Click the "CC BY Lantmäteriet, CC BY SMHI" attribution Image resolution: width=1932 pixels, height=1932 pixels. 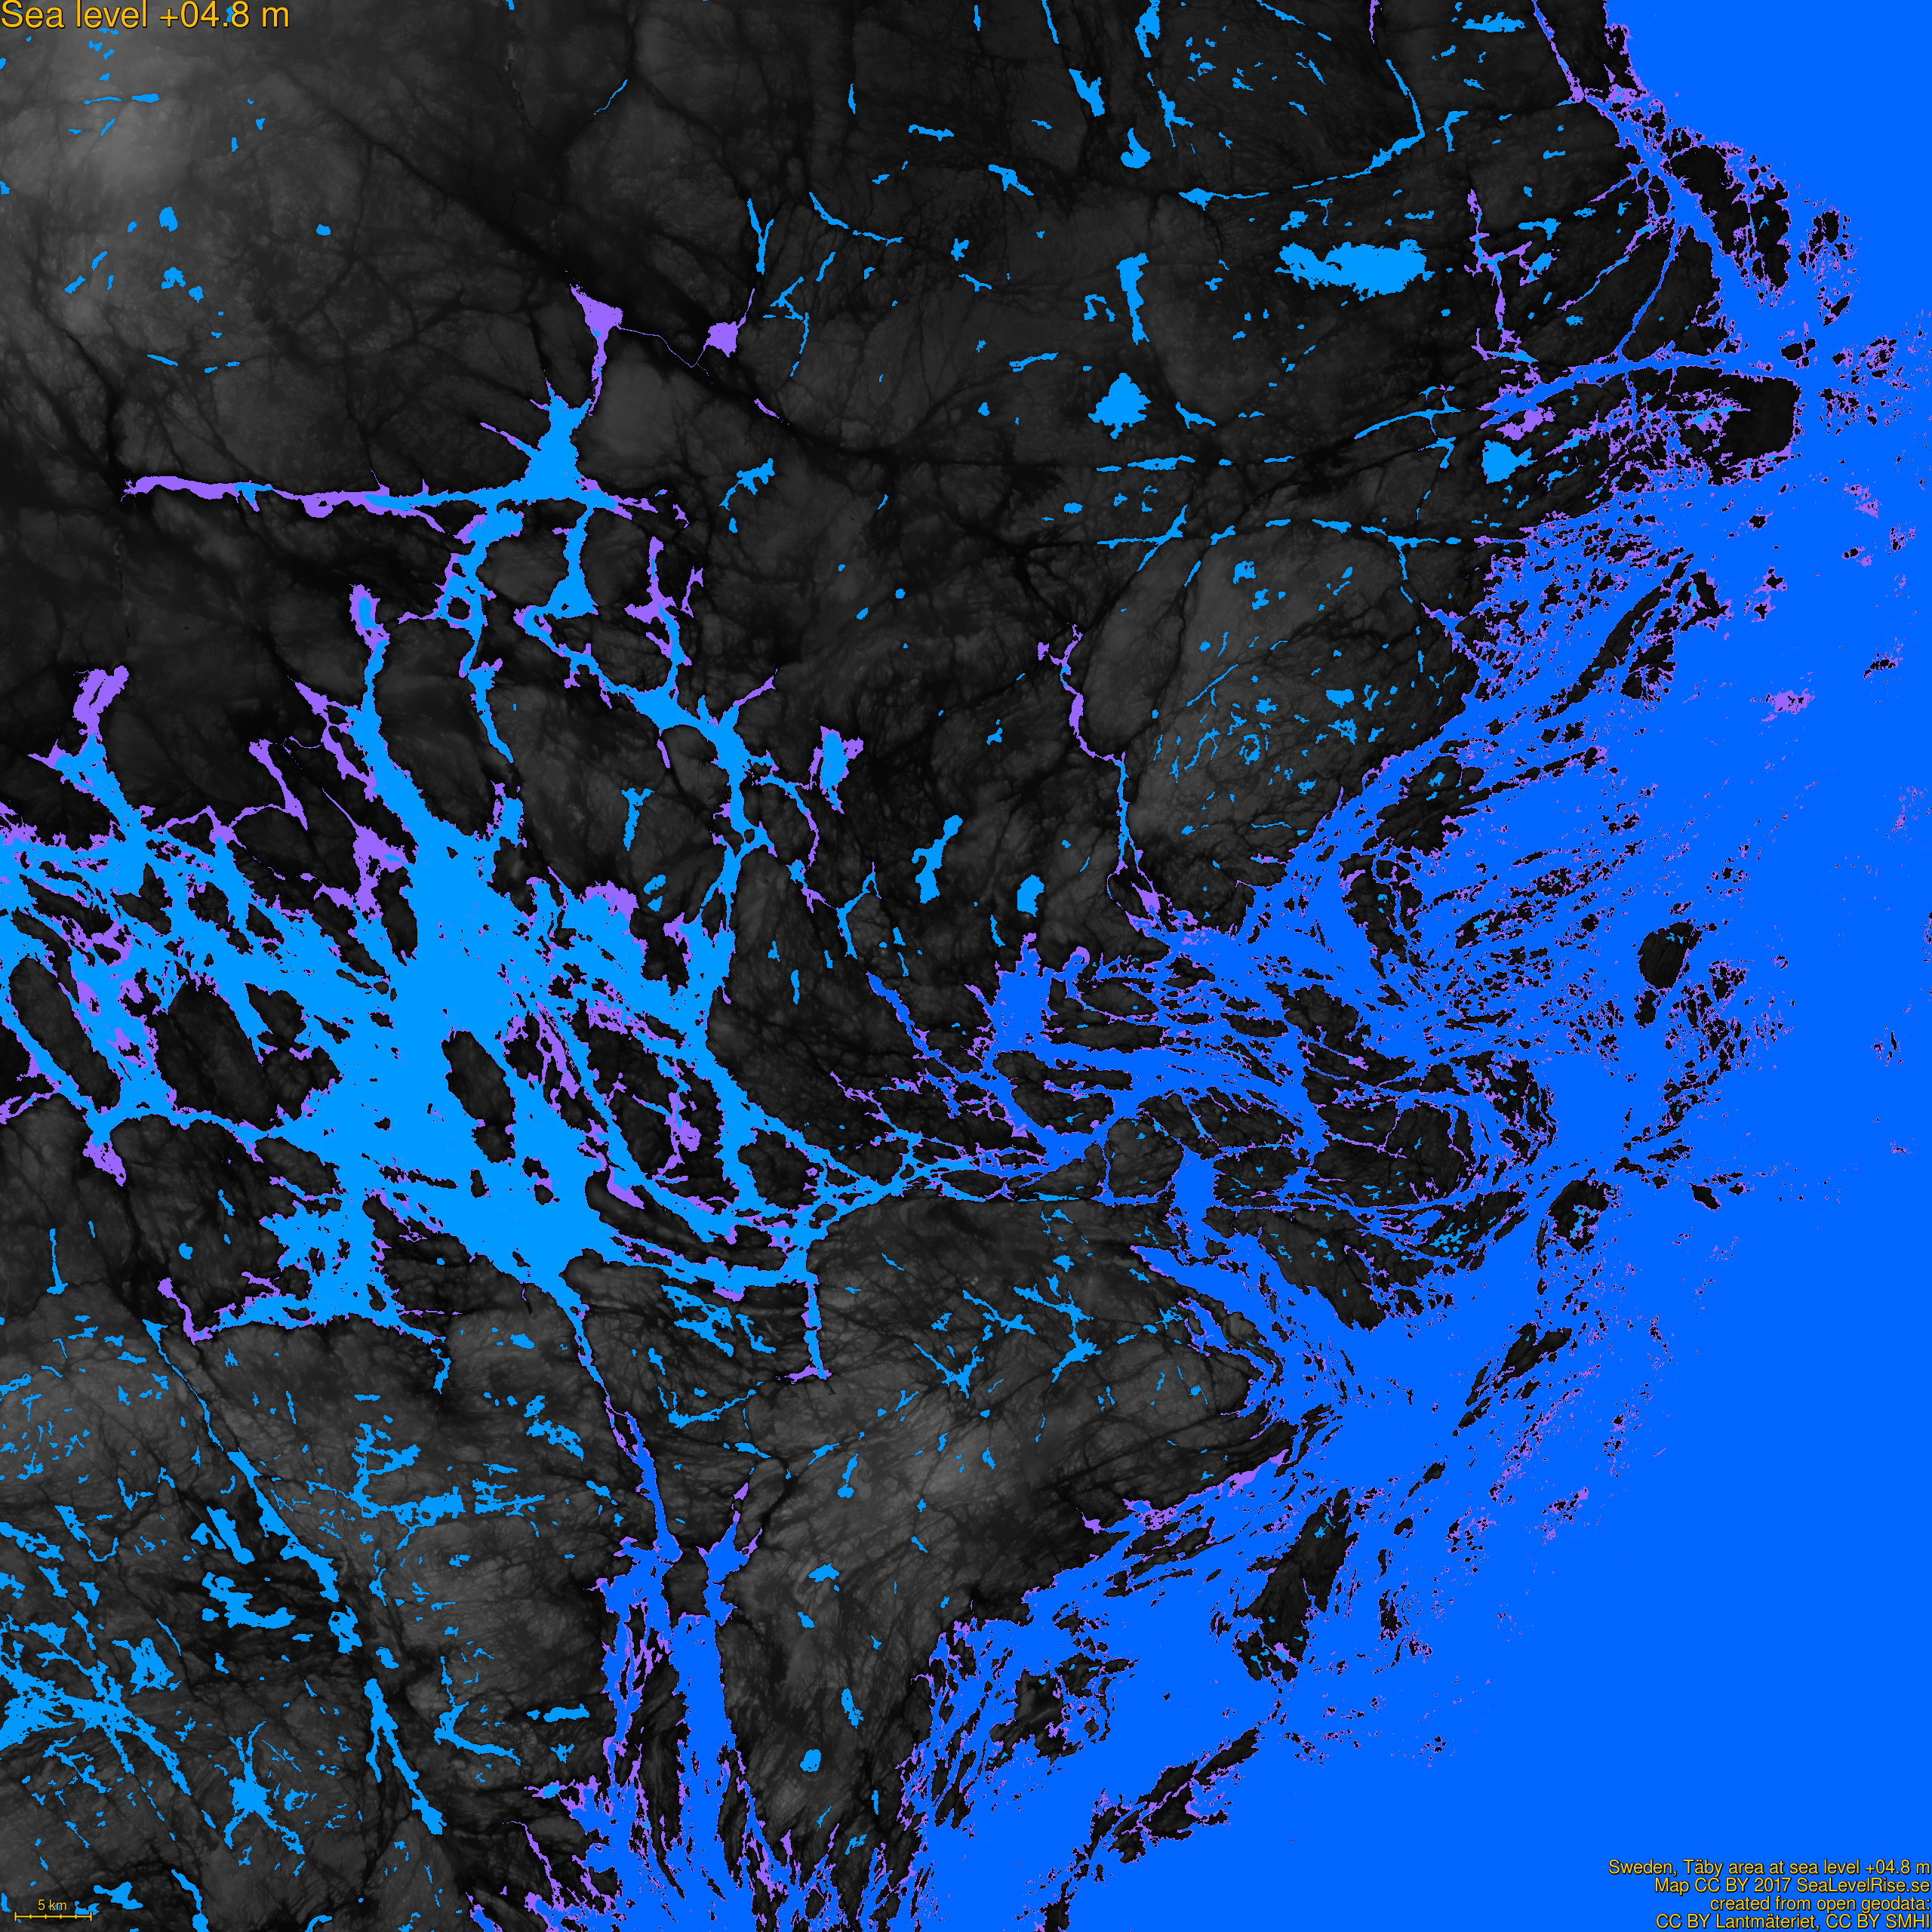(x=1792, y=1922)
